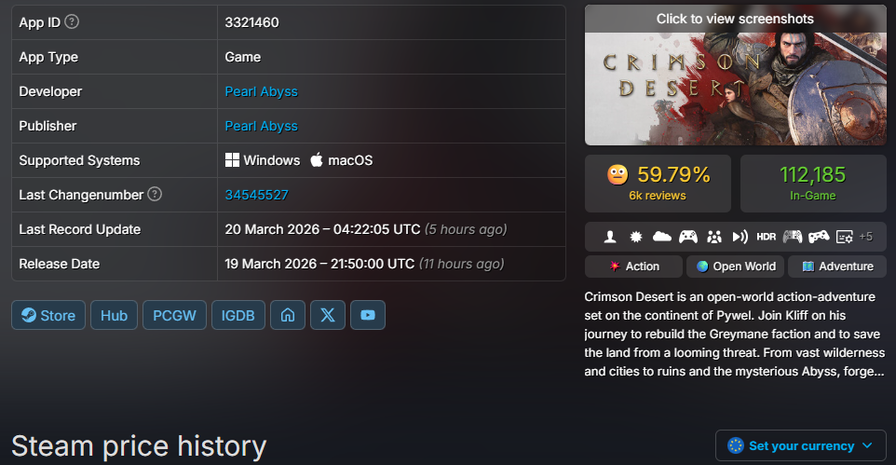Image resolution: width=896 pixels, height=465 pixels.
Task: Click the remote play streaming icon
Action: [740, 236]
